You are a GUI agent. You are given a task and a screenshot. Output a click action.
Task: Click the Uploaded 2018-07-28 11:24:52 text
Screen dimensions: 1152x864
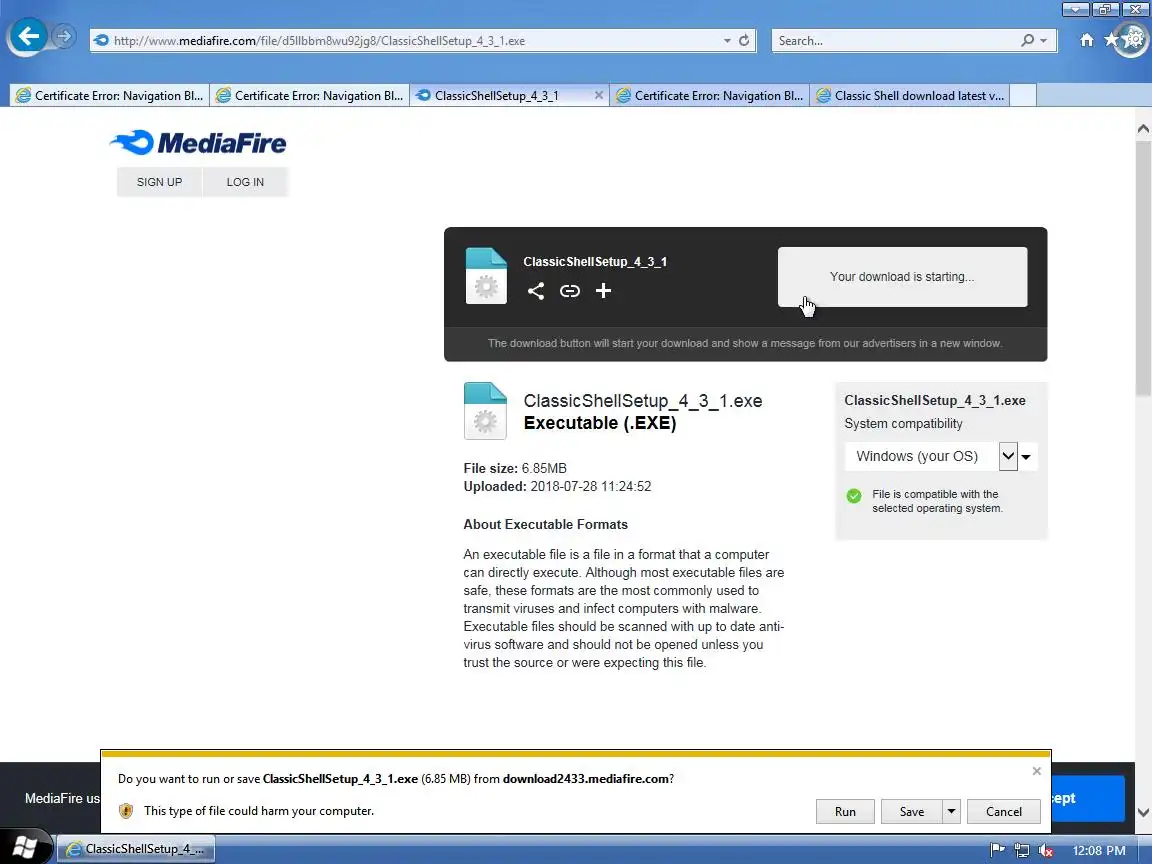[x=557, y=486]
